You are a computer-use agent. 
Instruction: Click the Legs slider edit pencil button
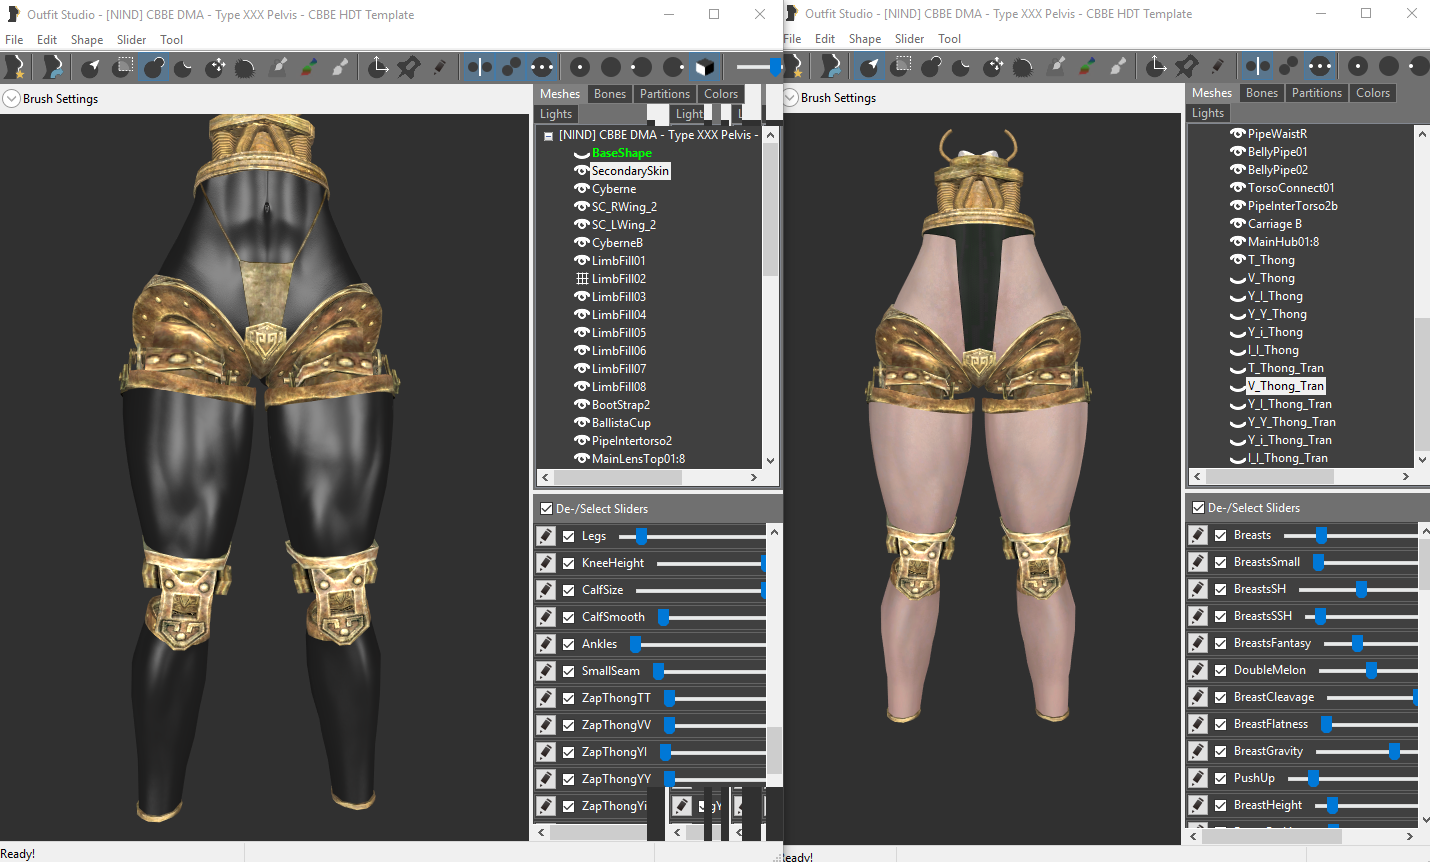tap(546, 536)
